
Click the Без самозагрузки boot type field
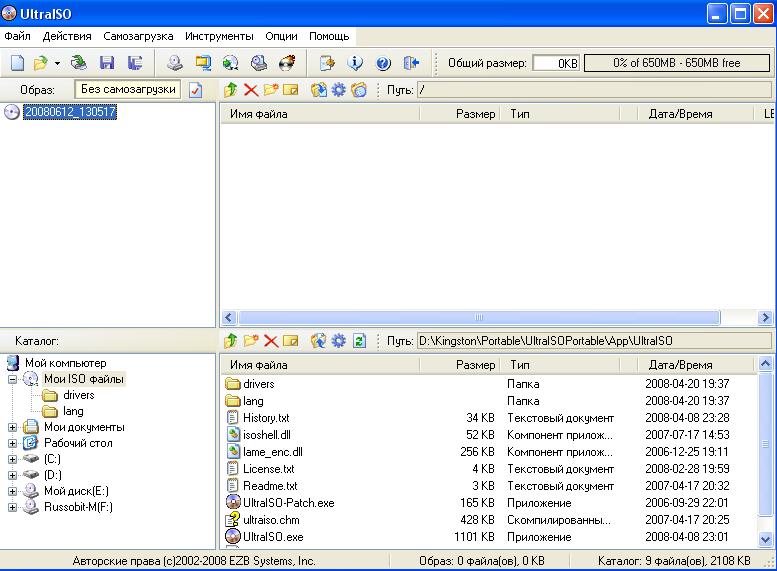click(x=128, y=90)
